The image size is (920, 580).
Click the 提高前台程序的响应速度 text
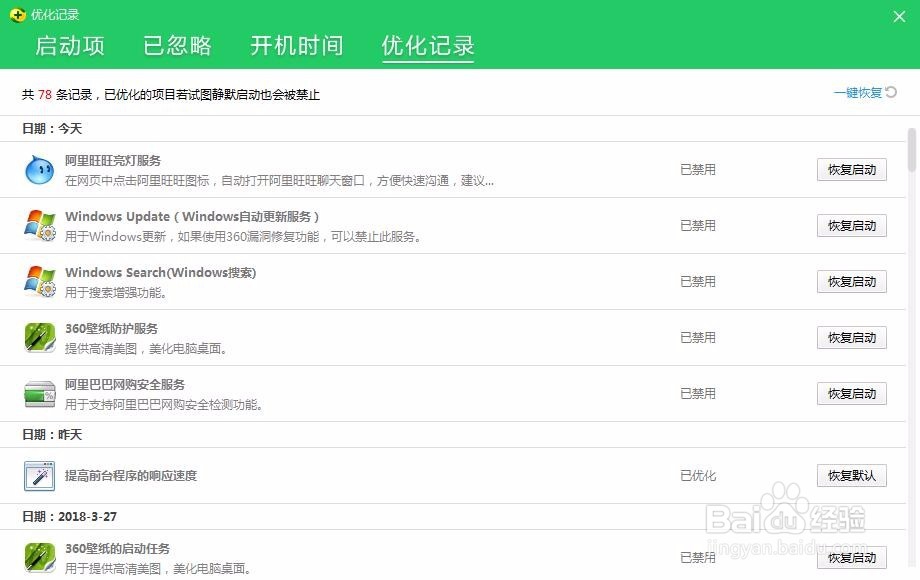(x=131, y=476)
